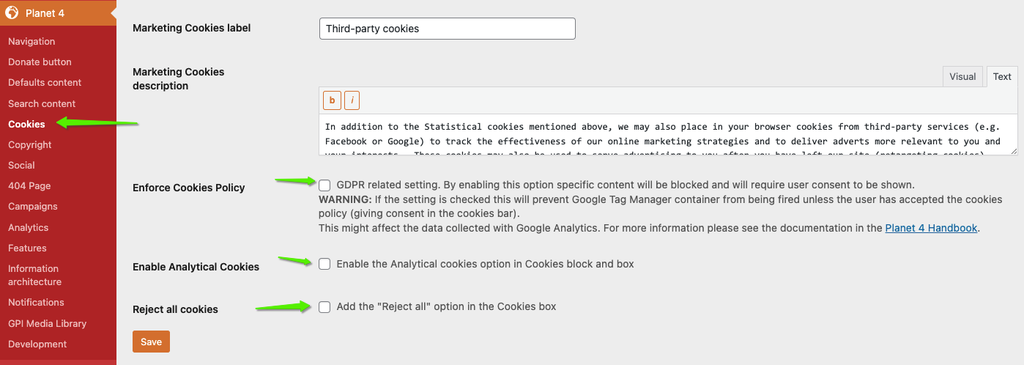Check Enable Analytical Cookies option

pos(325,264)
